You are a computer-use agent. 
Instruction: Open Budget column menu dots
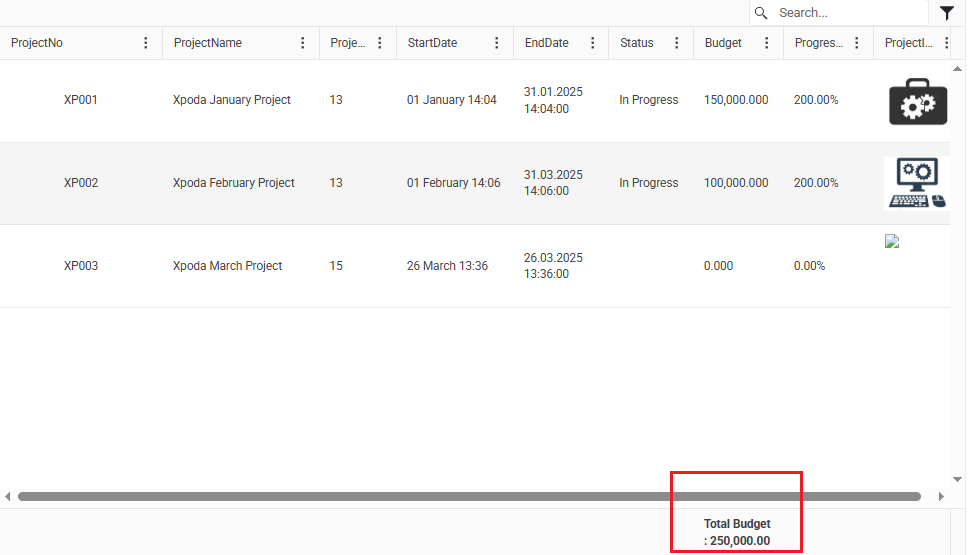(x=767, y=43)
